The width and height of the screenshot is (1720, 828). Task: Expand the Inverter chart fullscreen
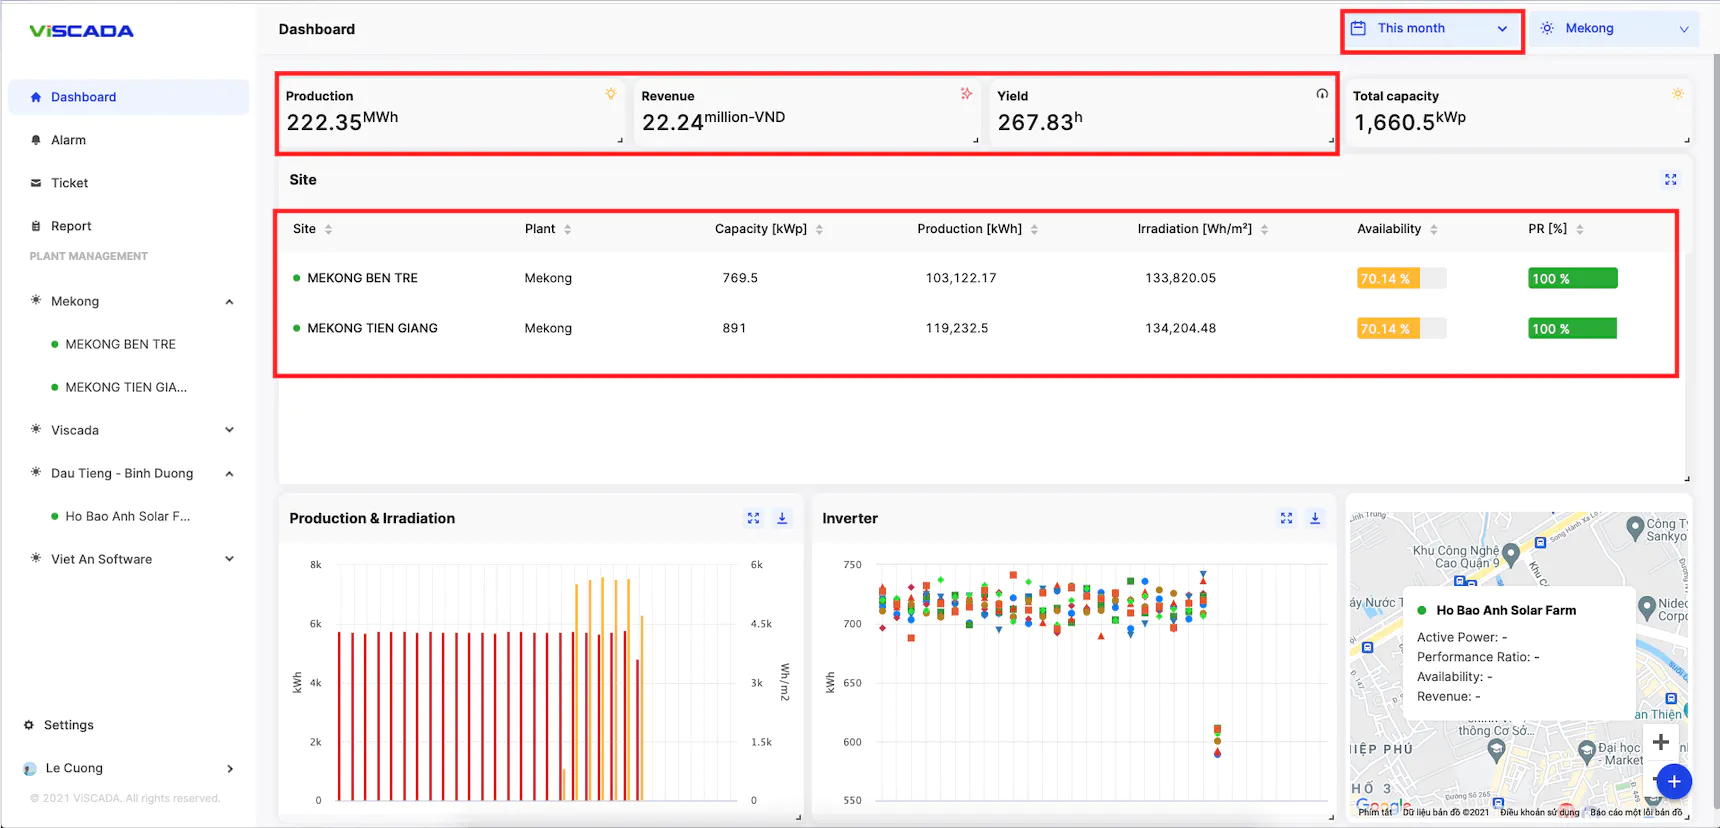click(x=1286, y=518)
